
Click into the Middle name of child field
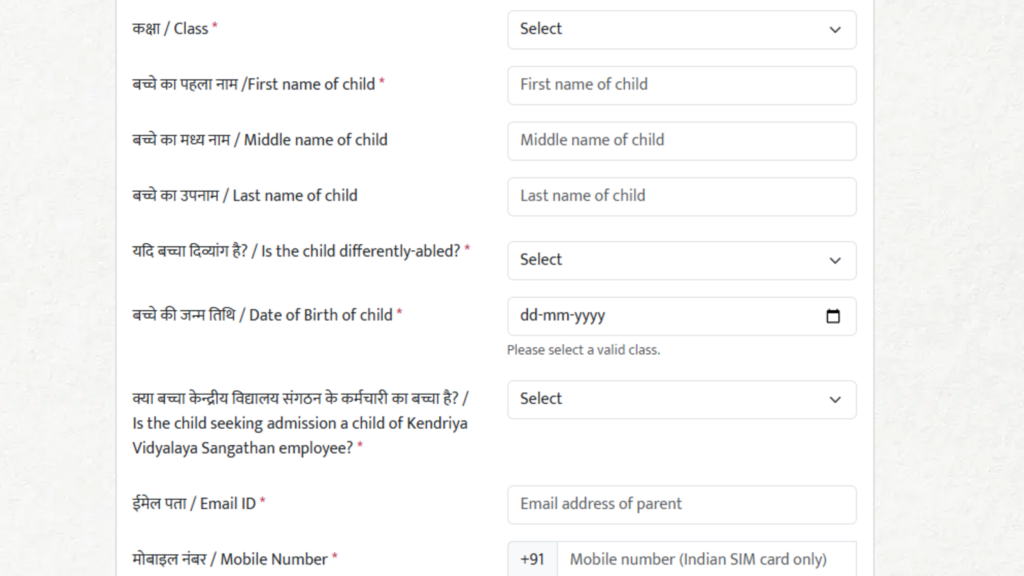point(681,140)
